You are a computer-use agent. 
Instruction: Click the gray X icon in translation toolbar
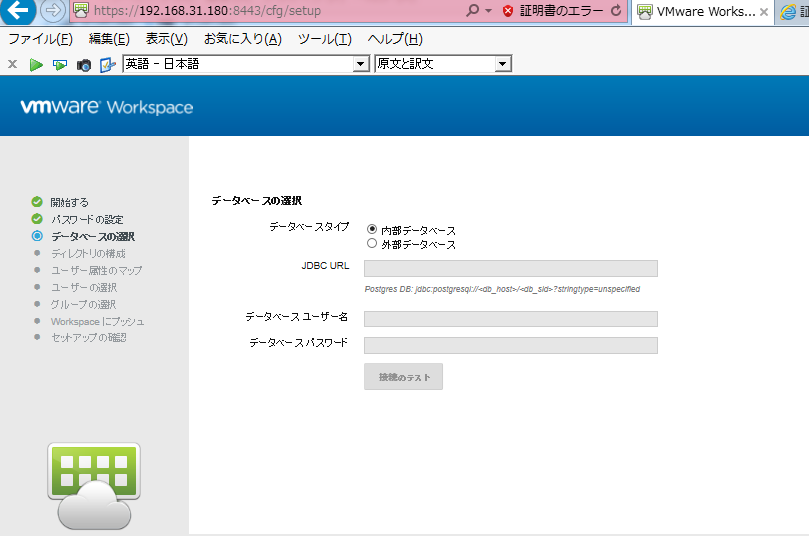pyautogui.click(x=12, y=64)
